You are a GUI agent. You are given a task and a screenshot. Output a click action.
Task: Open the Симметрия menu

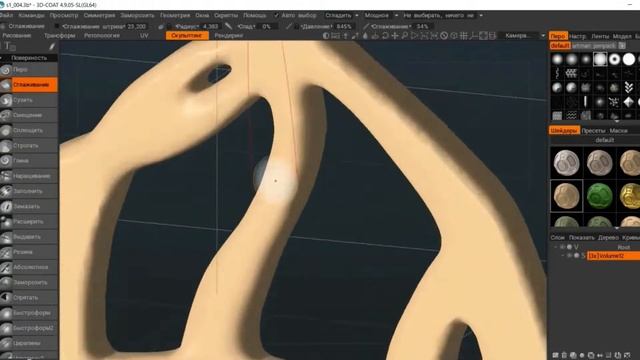click(99, 16)
